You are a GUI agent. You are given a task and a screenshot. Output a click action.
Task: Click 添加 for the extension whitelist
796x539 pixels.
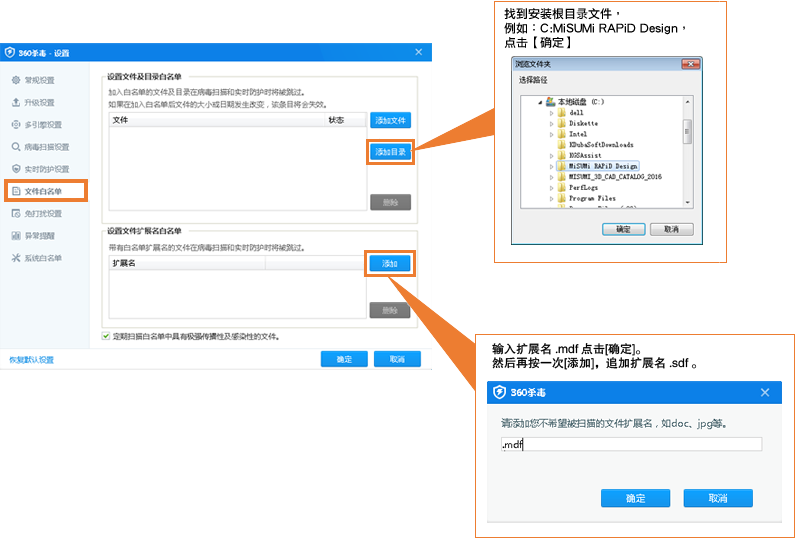(390, 263)
